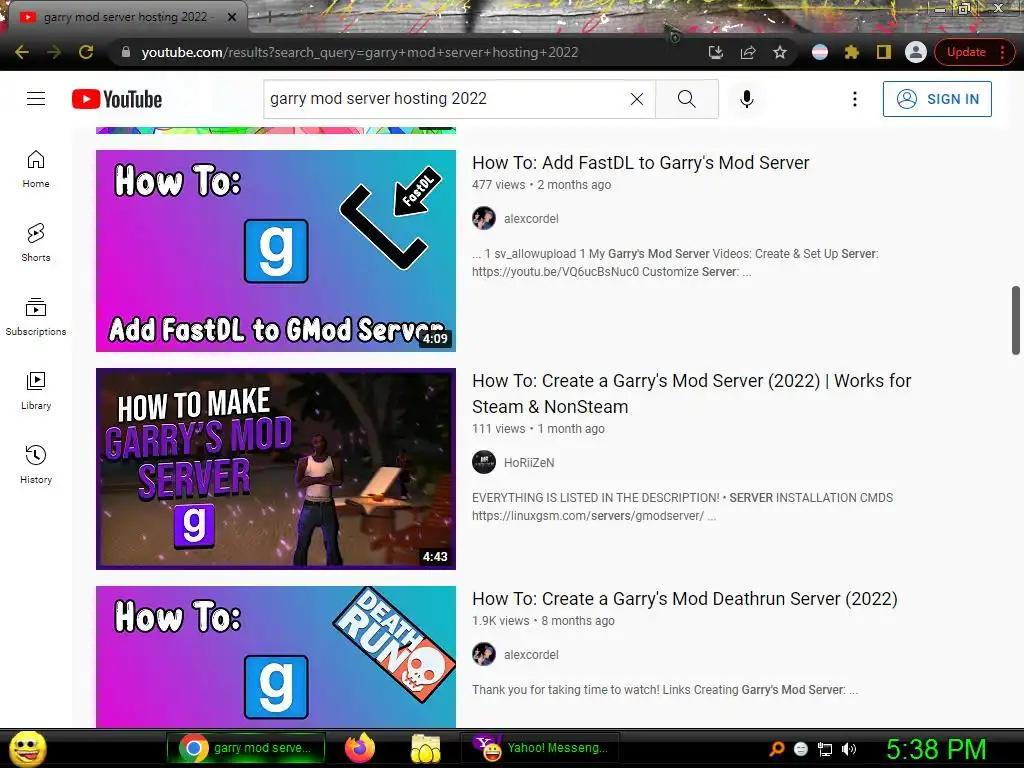The image size is (1024, 768).
Task: Click '111 views • 1 month ago' text
Action: tap(538, 429)
